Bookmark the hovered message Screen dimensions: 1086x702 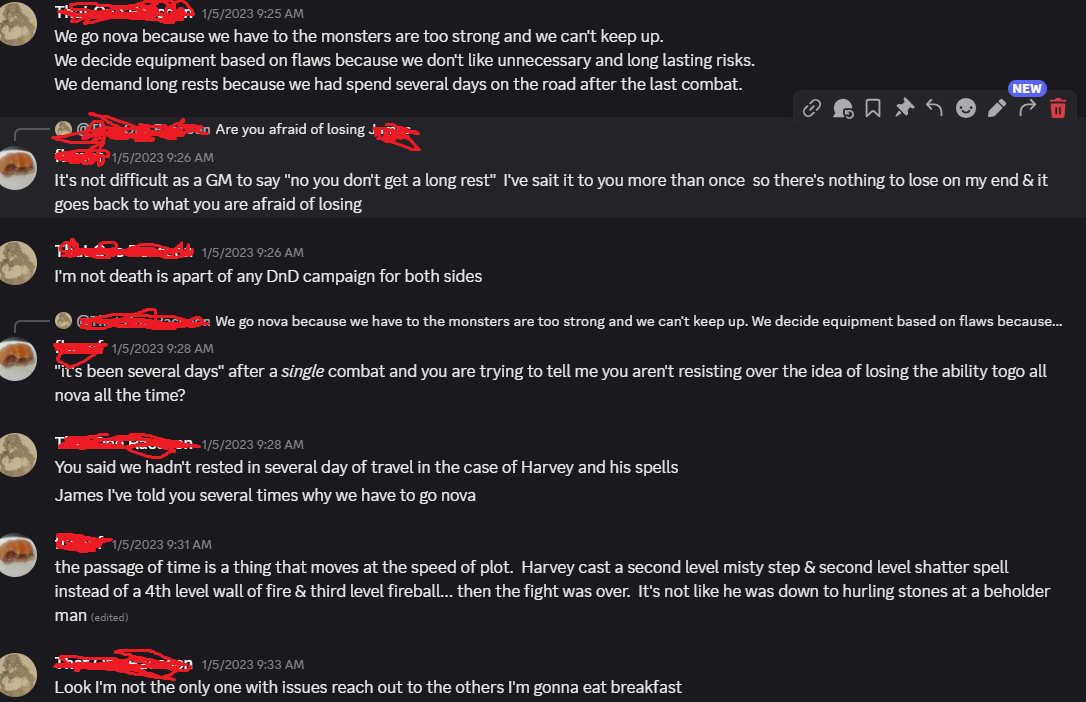click(873, 108)
